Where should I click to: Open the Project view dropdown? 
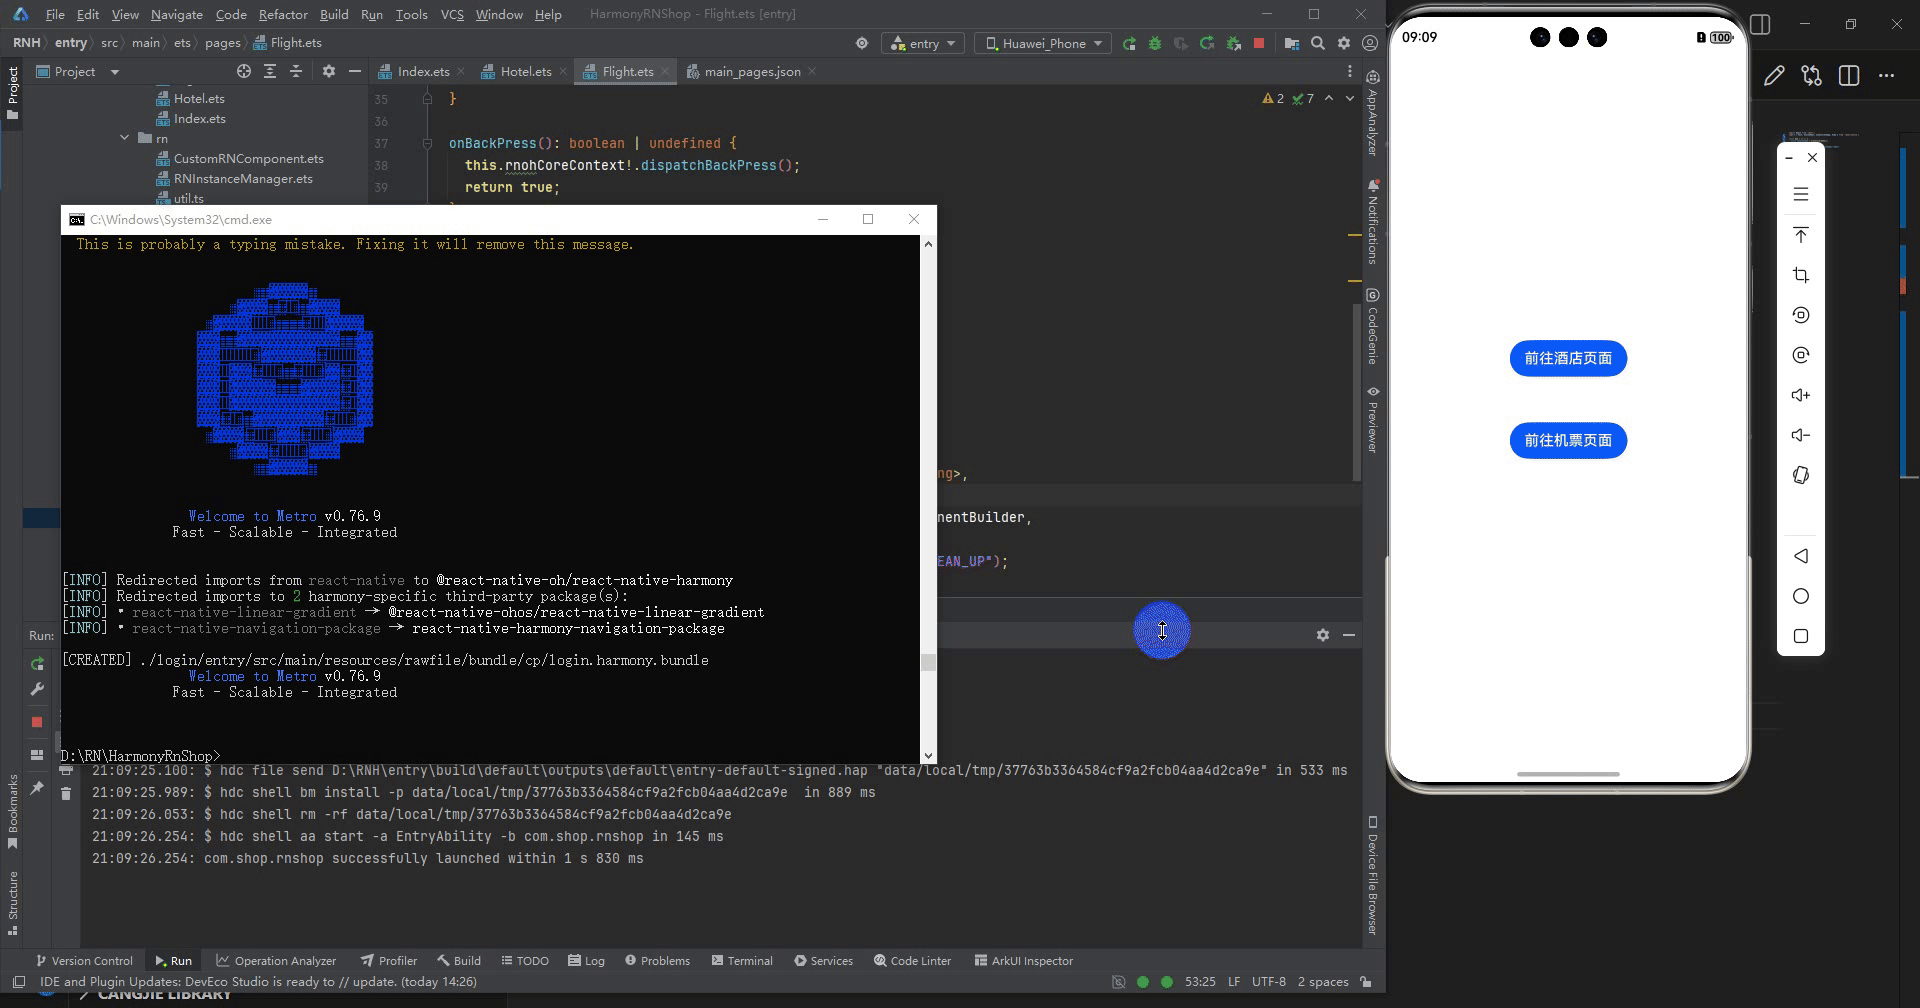78,72
